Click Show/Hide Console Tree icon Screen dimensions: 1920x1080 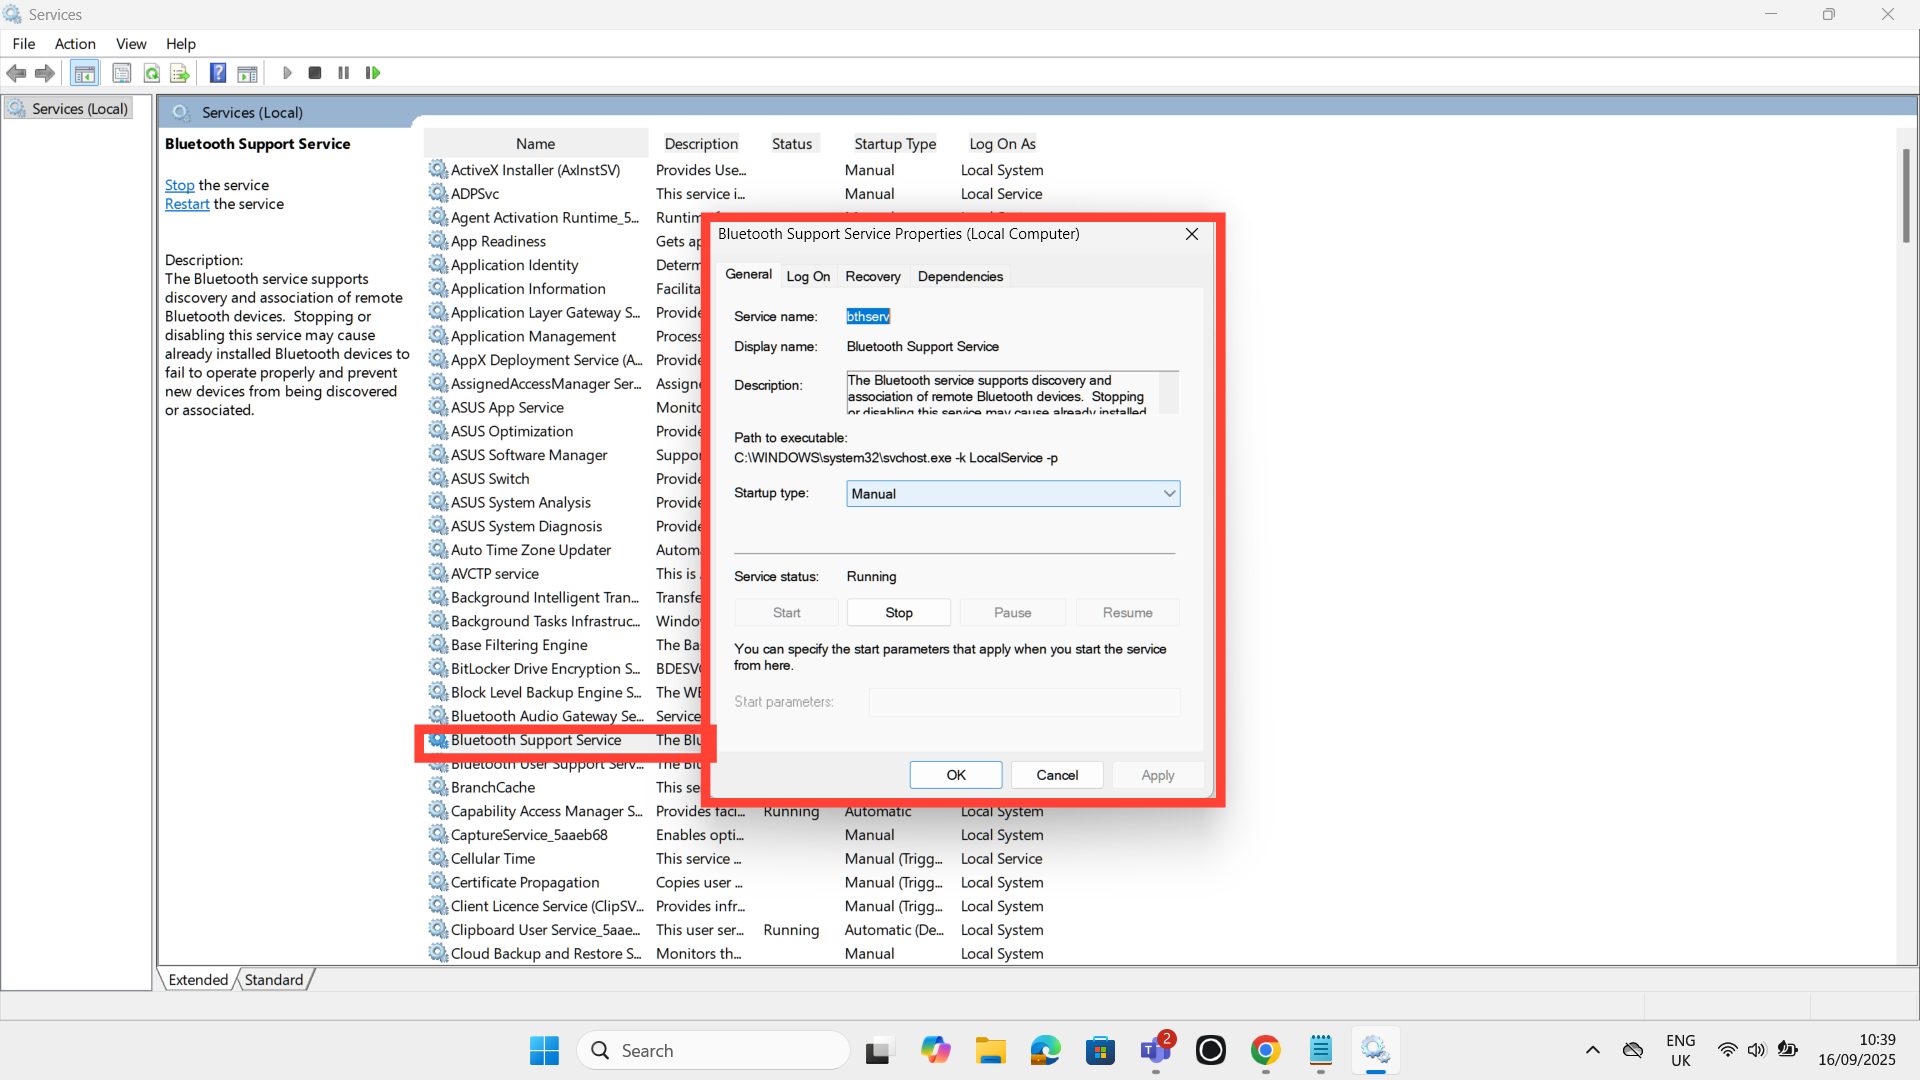(x=85, y=73)
